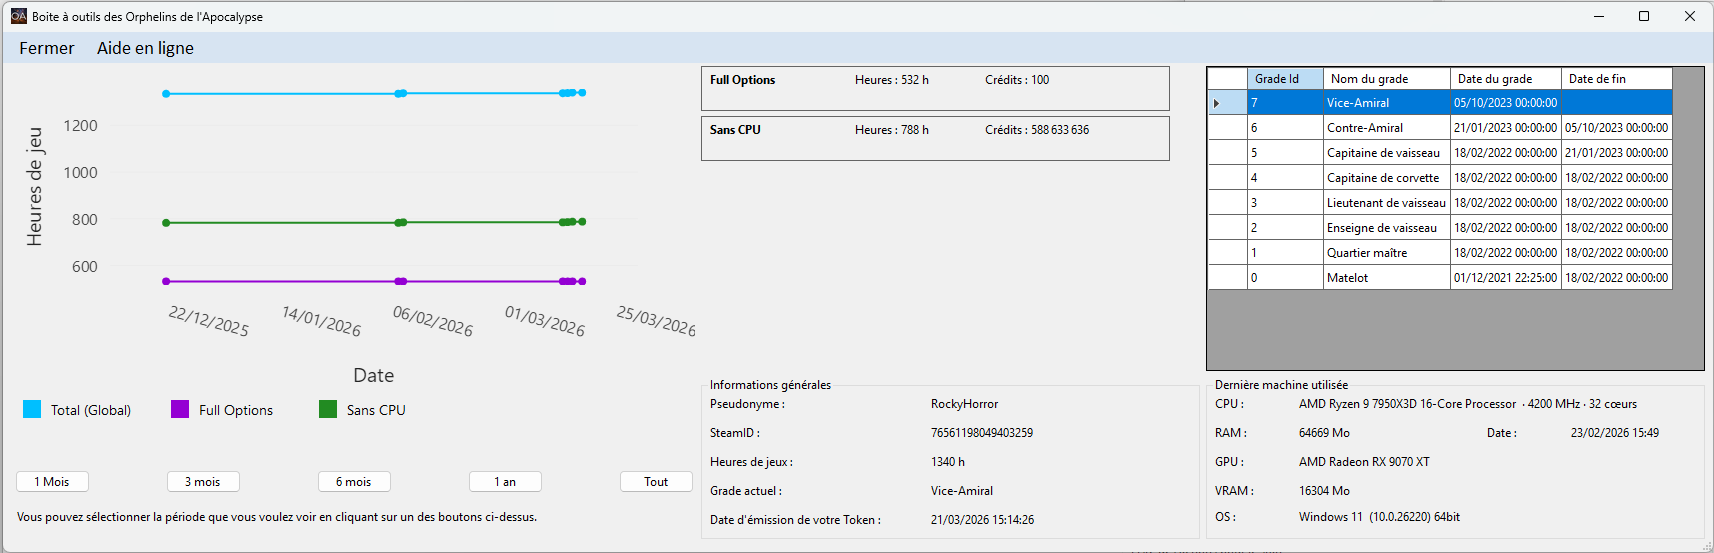Click the Matelot grade cell

[x=1385, y=278]
